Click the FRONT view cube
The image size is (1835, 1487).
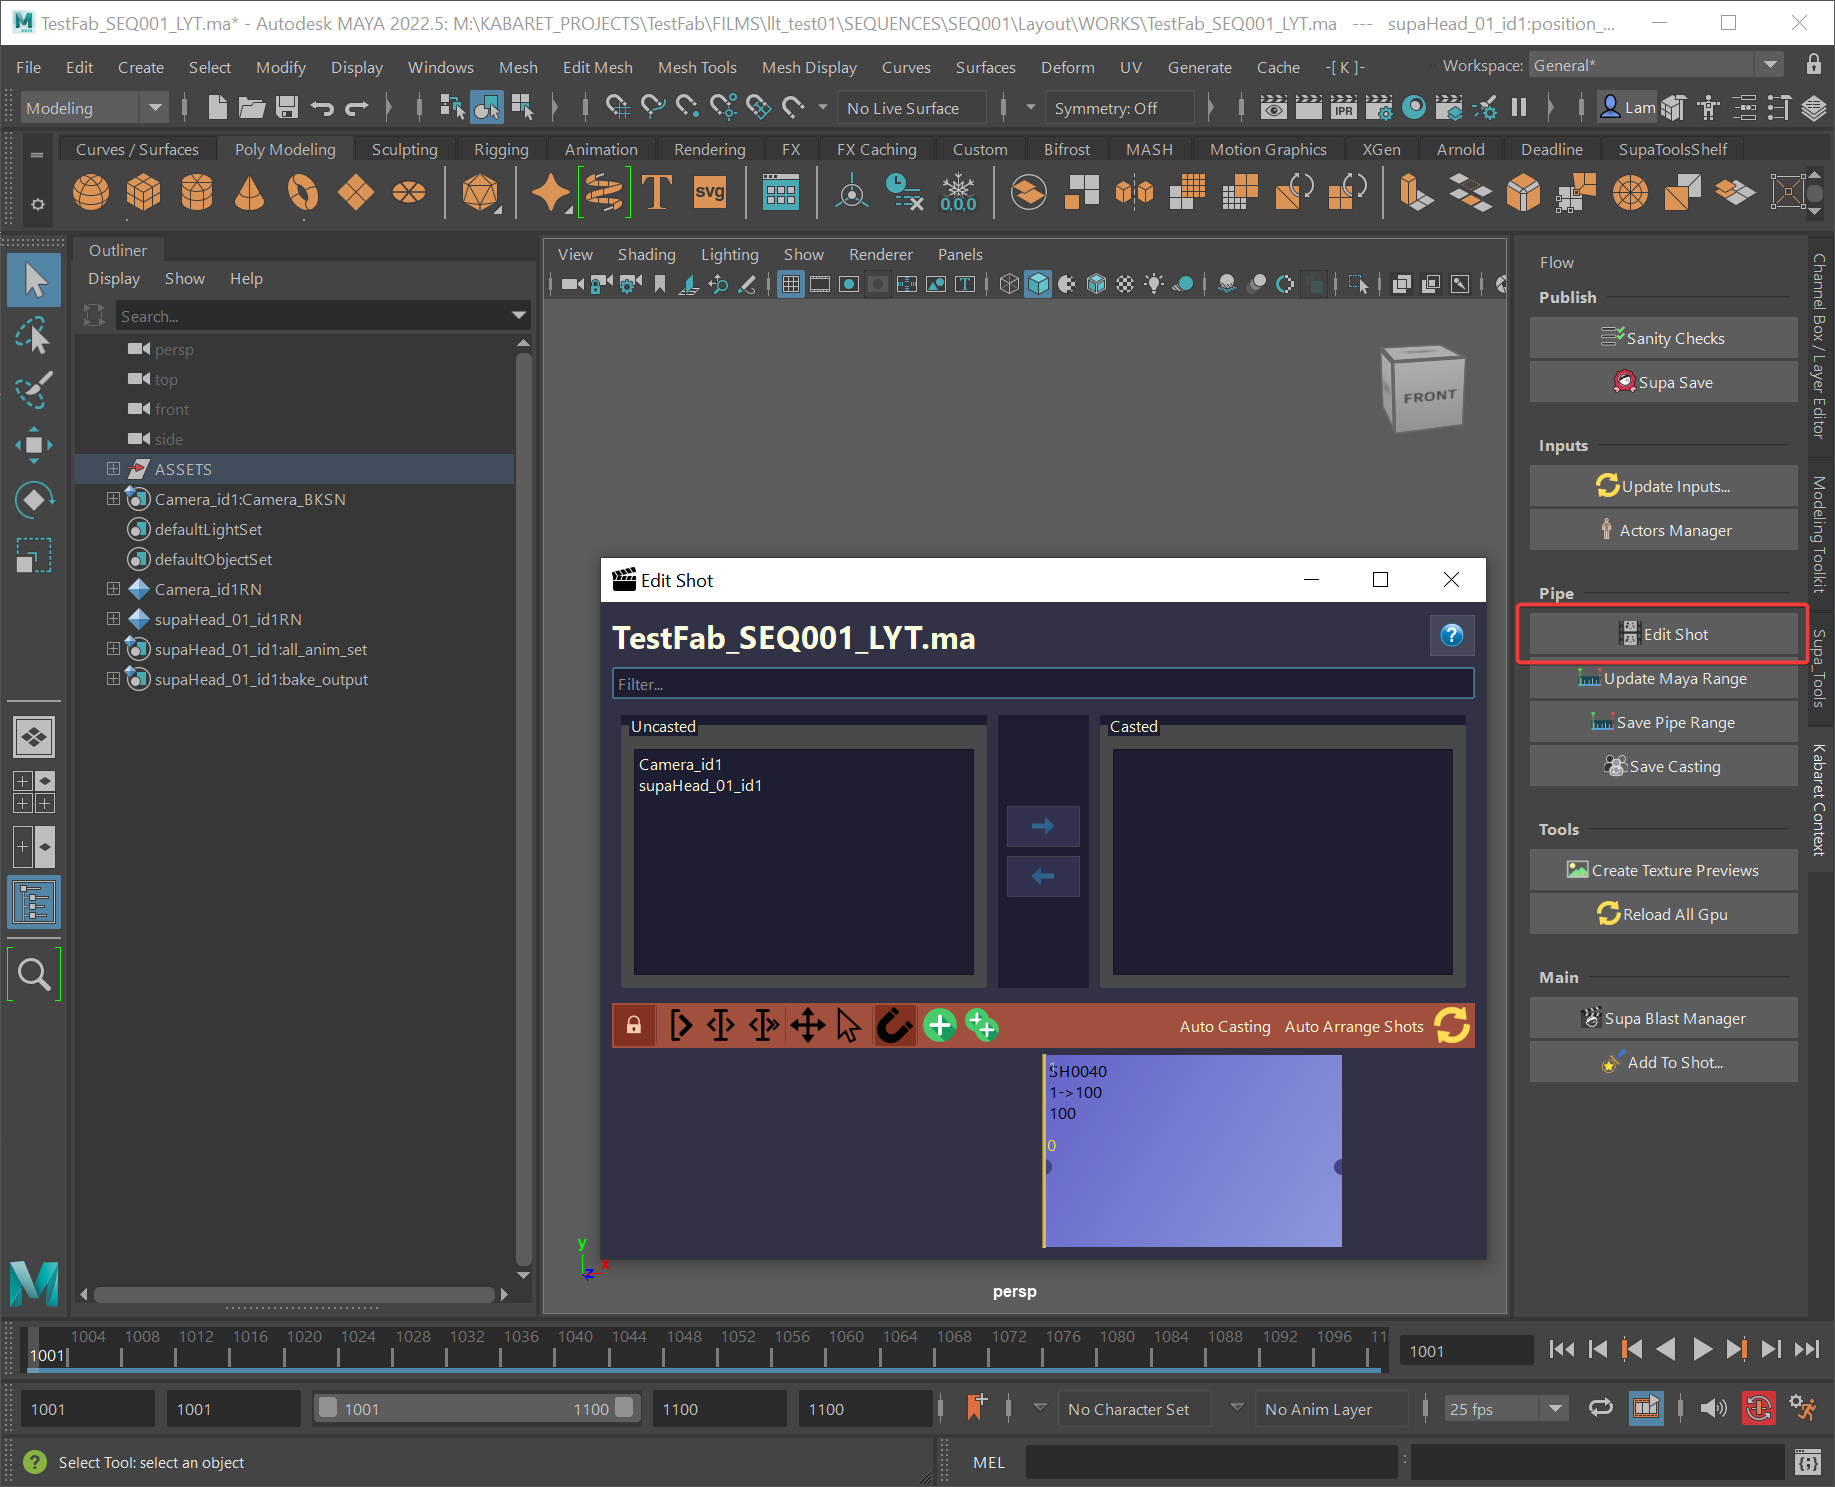1423,389
